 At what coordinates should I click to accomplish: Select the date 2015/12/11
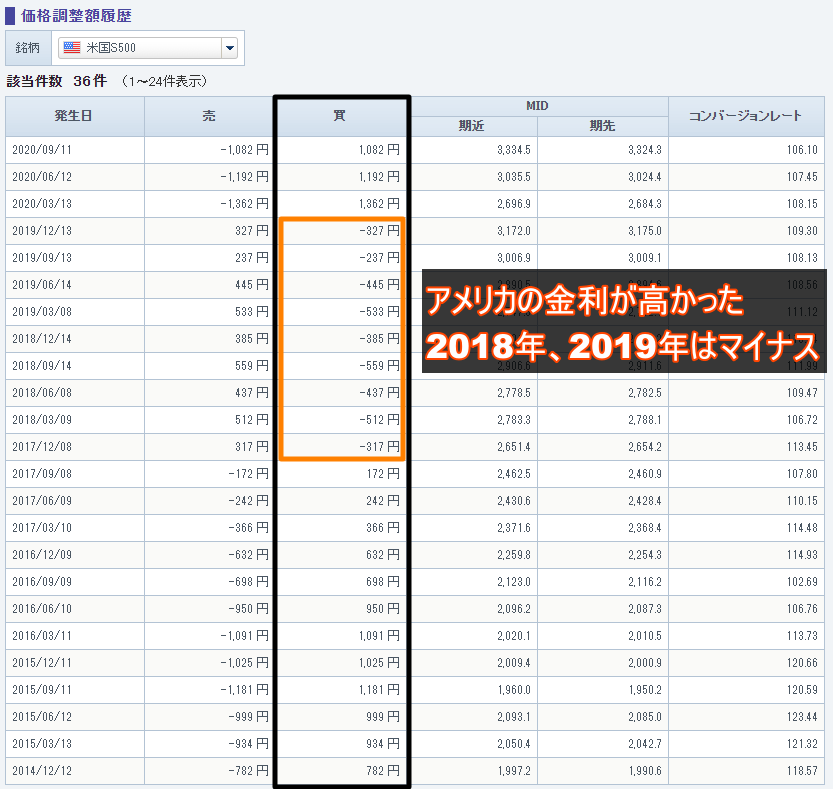tap(42, 663)
